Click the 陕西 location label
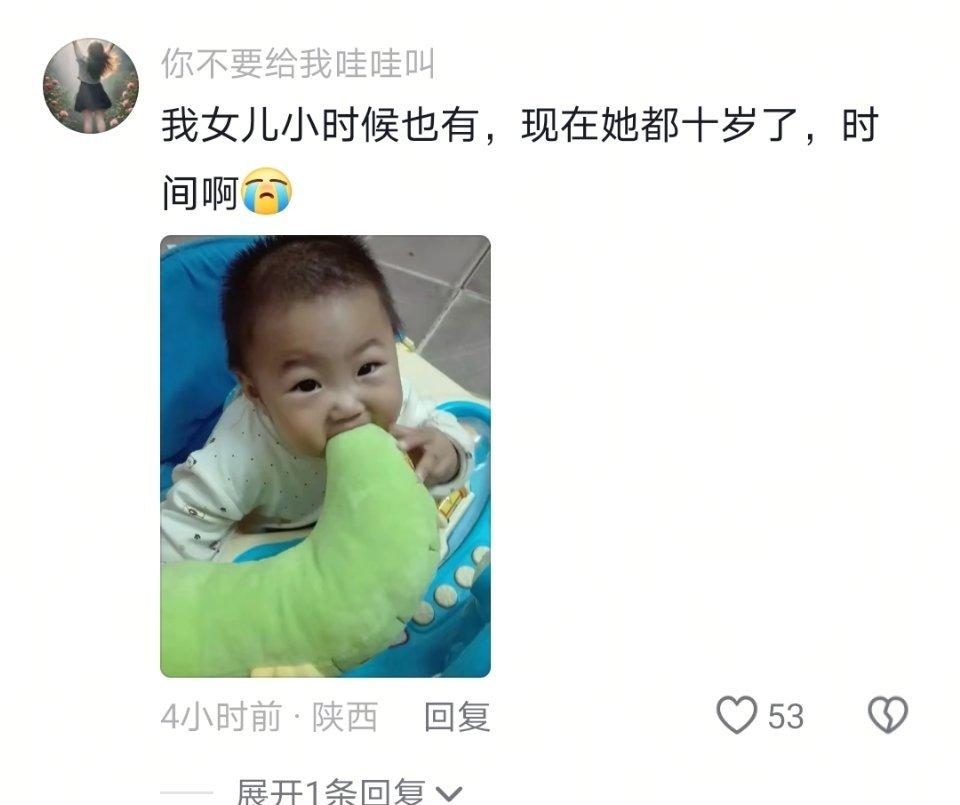 pyautogui.click(x=345, y=716)
